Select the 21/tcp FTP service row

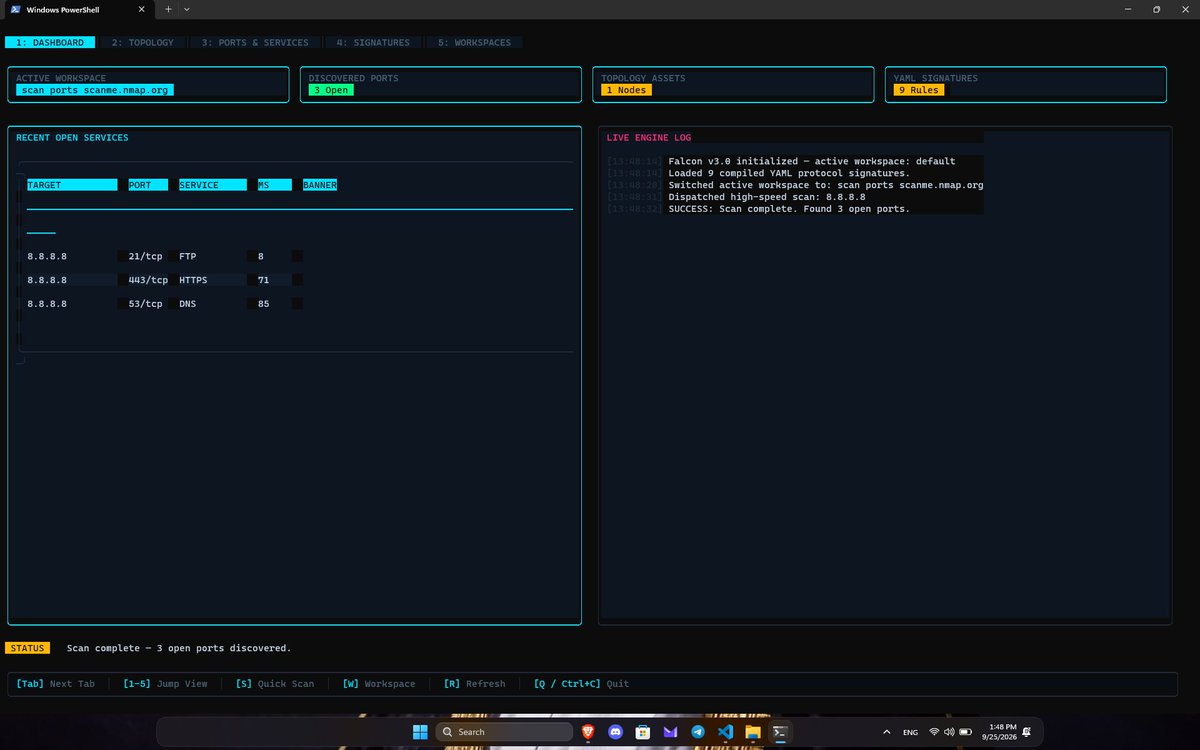(165, 257)
